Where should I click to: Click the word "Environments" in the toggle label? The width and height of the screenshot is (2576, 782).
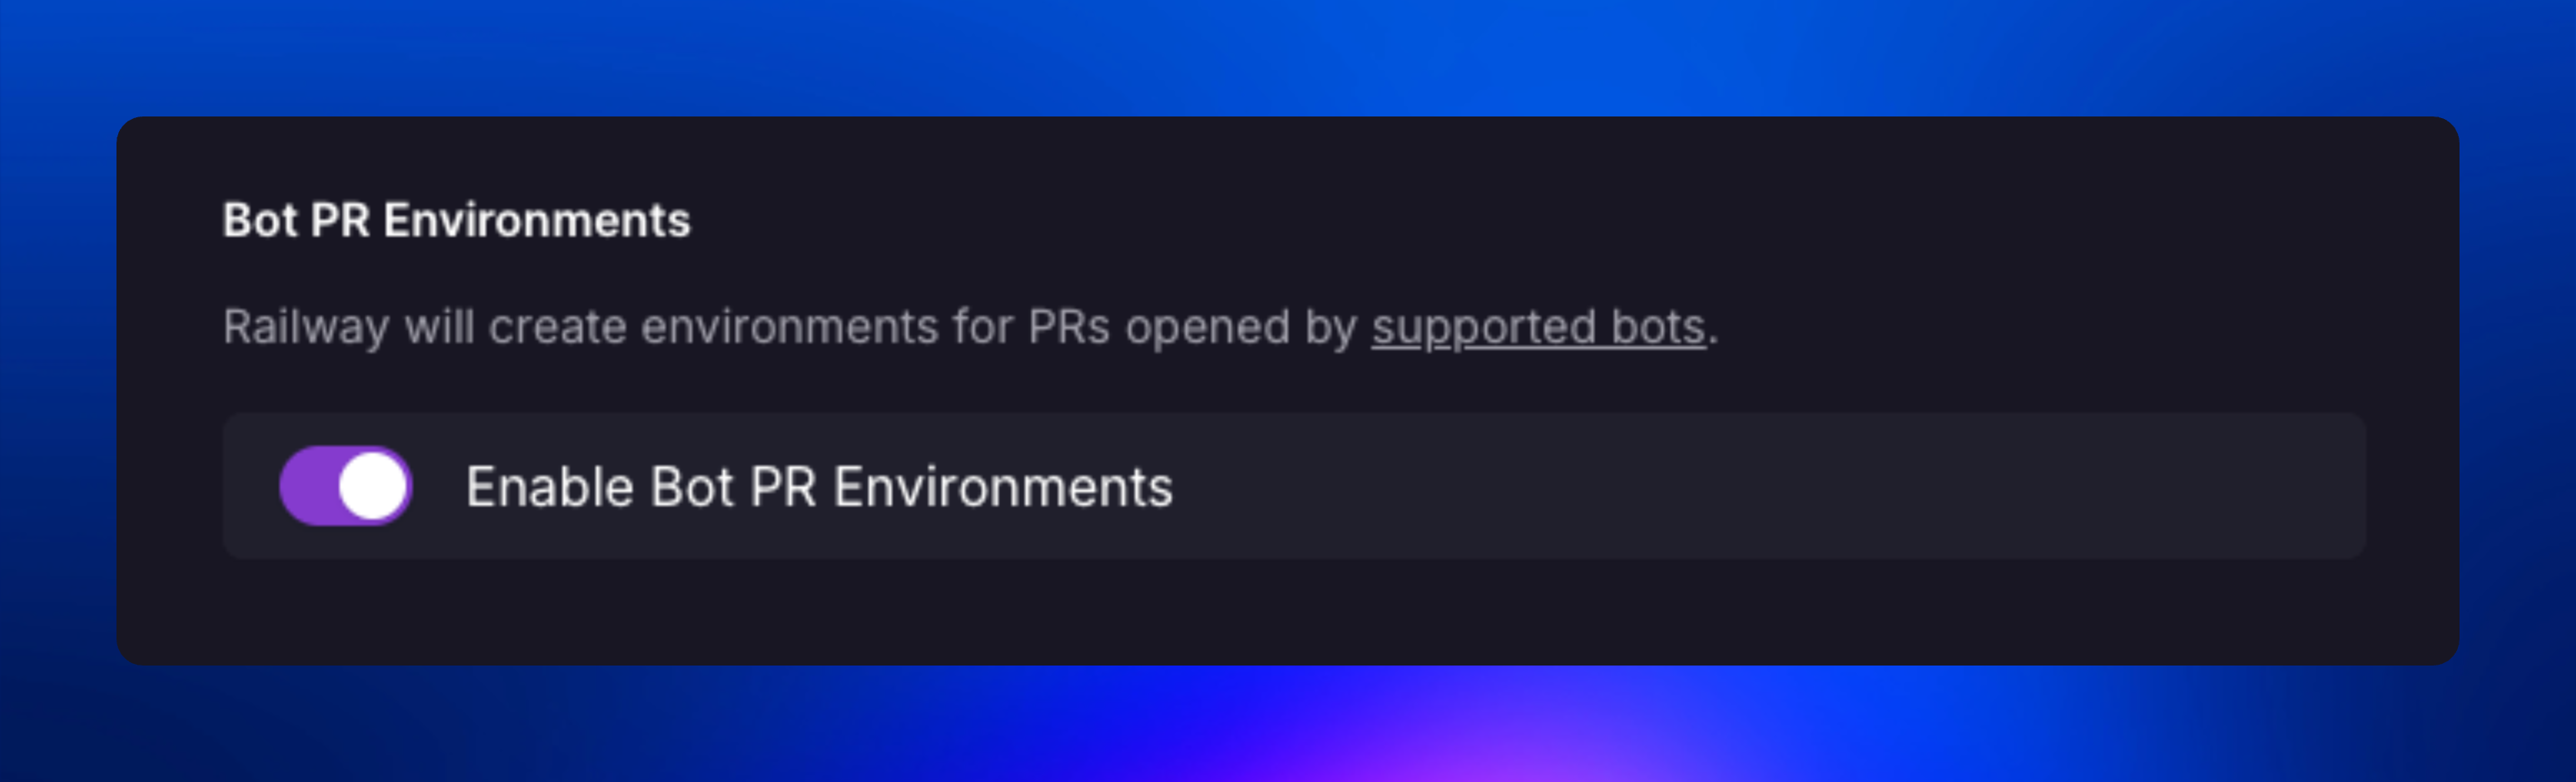click(x=1003, y=488)
